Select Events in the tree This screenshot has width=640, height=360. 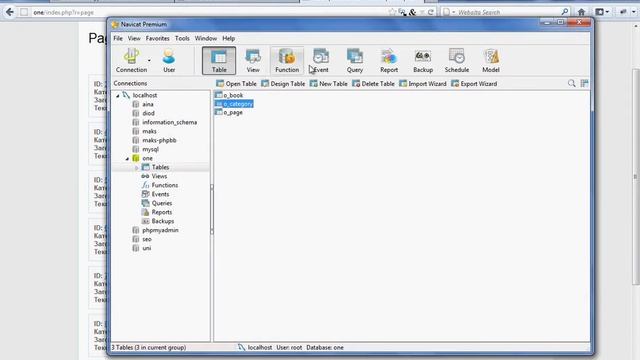coord(160,194)
